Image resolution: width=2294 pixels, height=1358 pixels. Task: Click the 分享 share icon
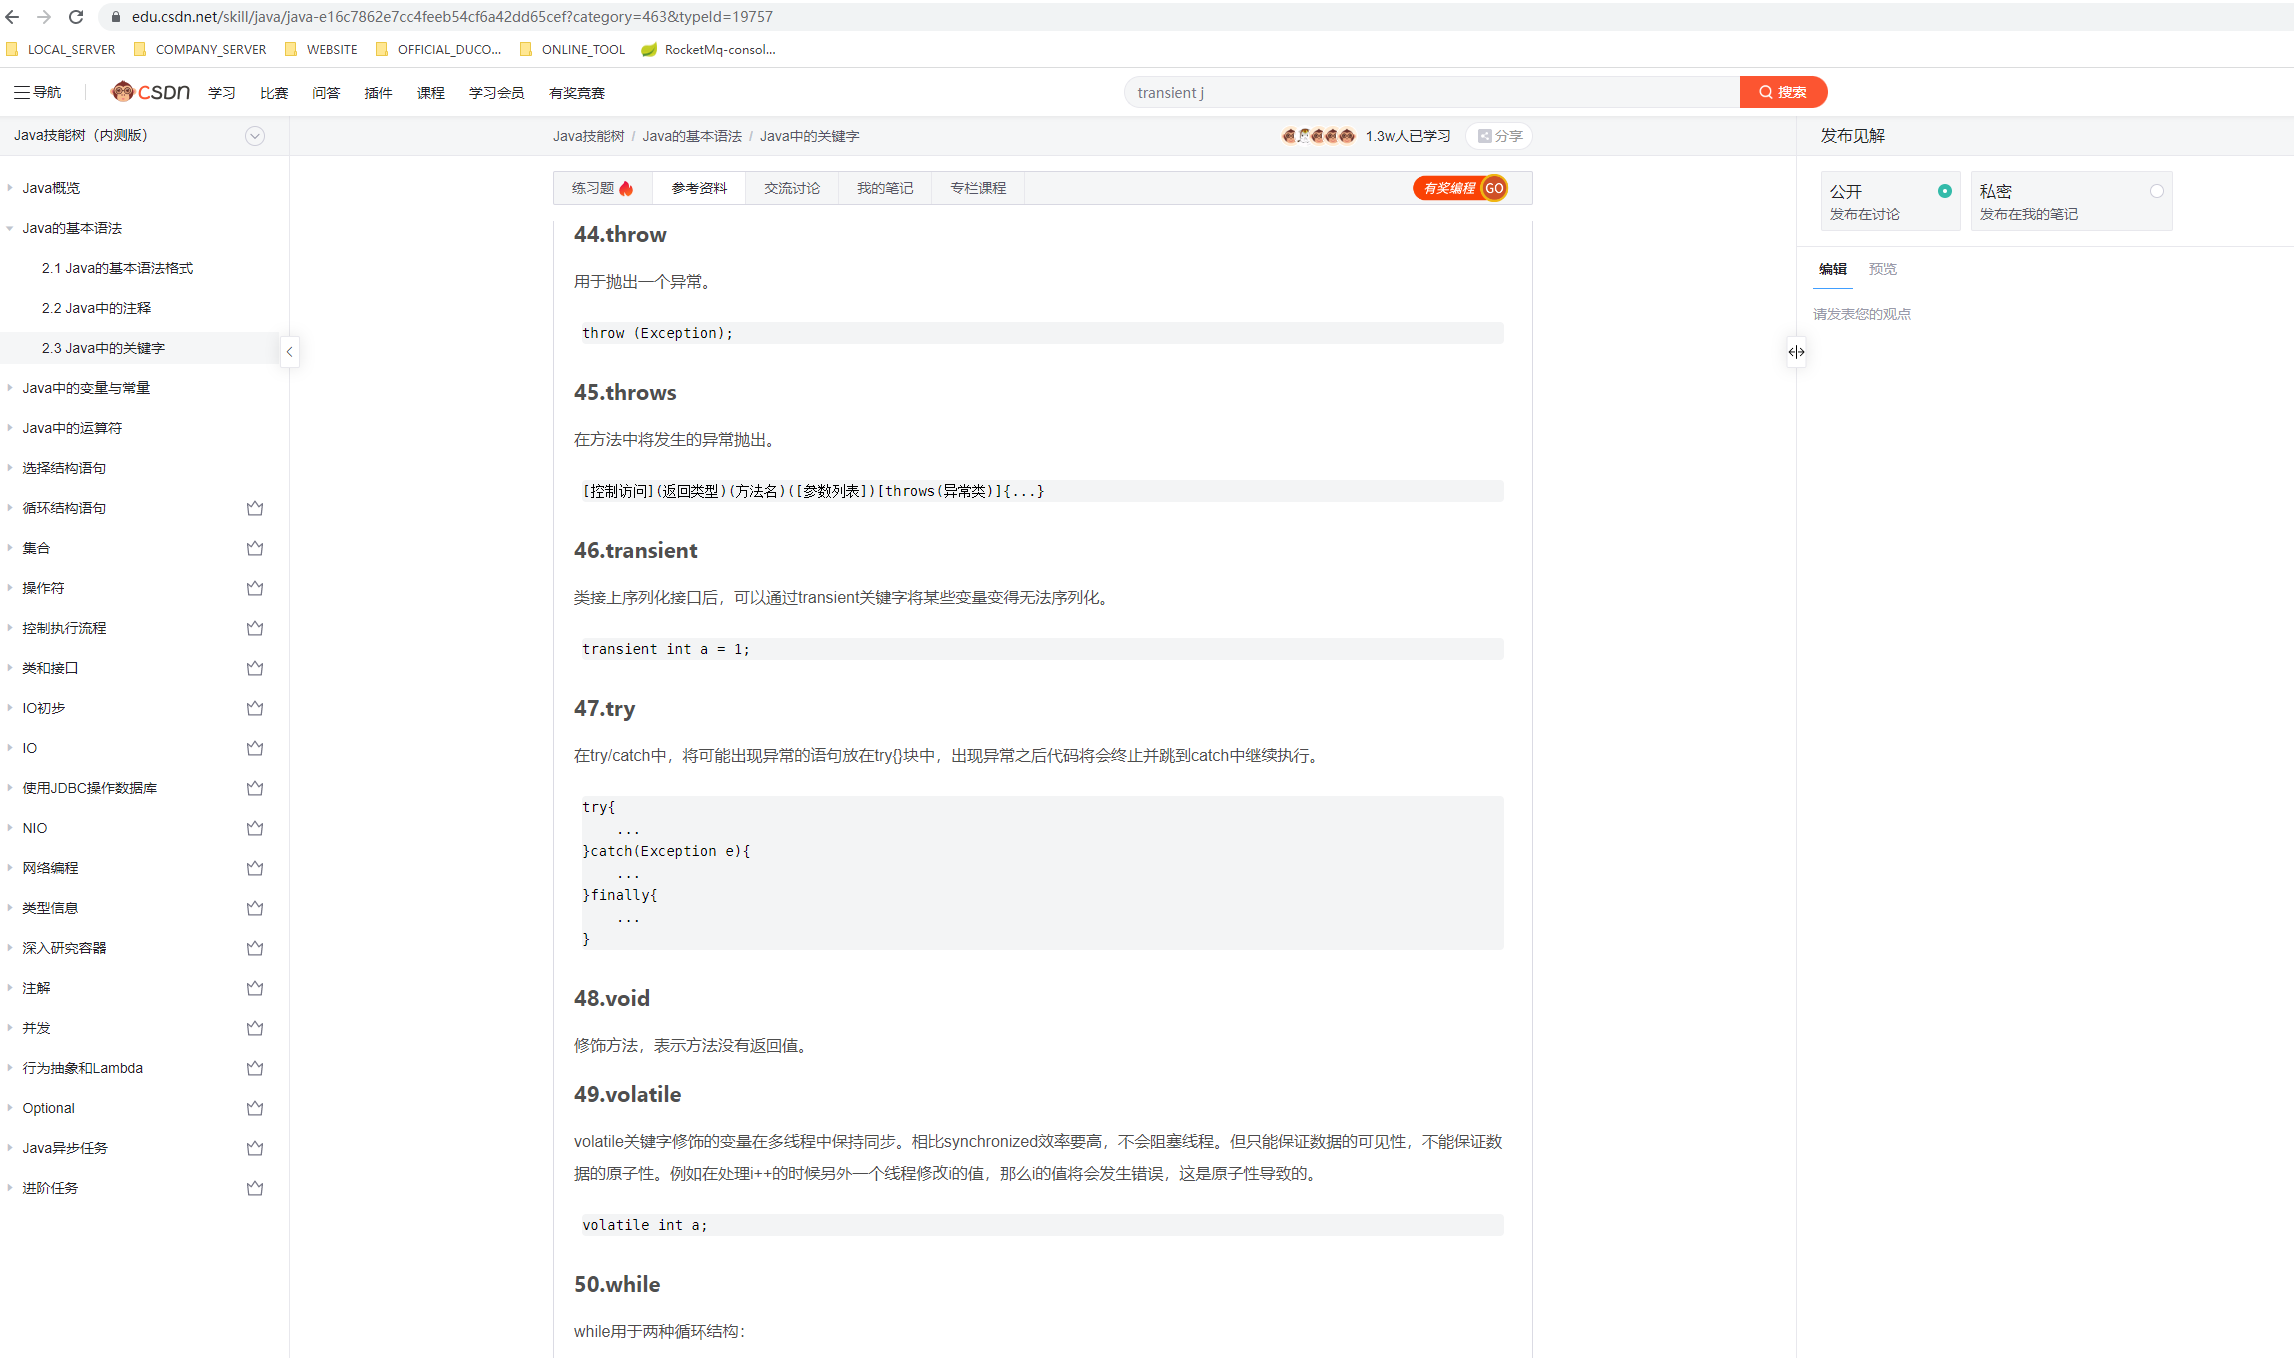(1483, 136)
